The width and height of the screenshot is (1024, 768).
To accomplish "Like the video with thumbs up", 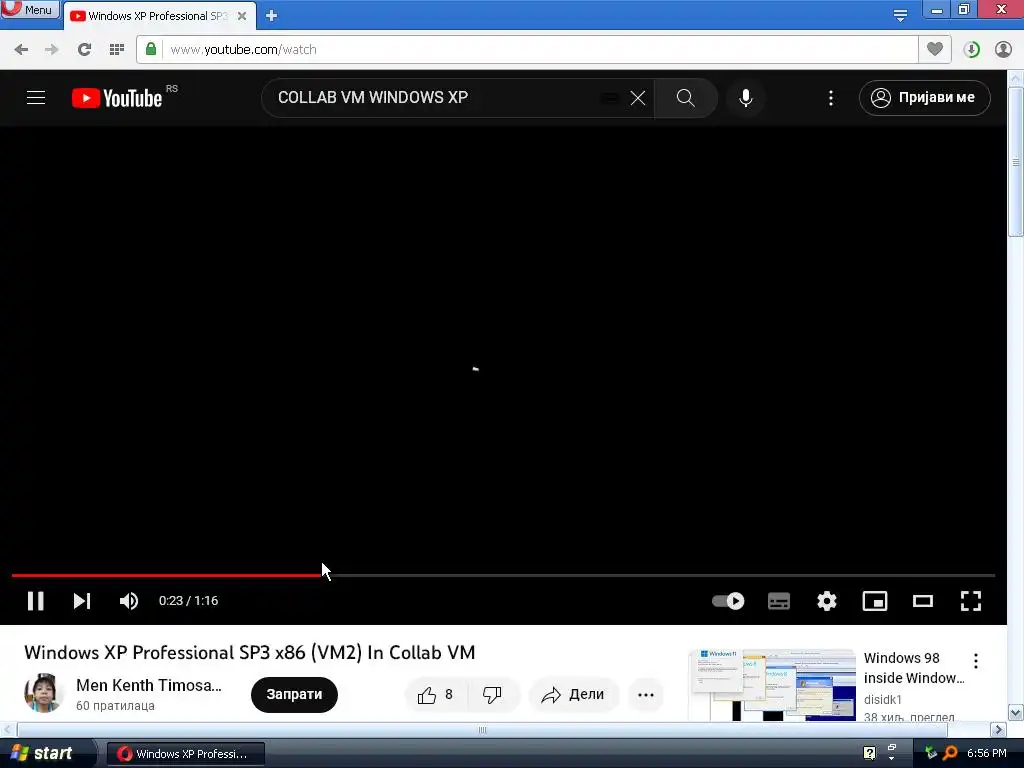I will pos(436,695).
